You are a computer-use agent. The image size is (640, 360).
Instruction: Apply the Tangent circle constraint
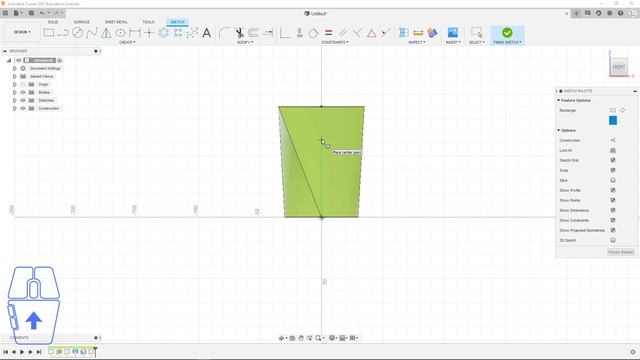tap(313, 33)
